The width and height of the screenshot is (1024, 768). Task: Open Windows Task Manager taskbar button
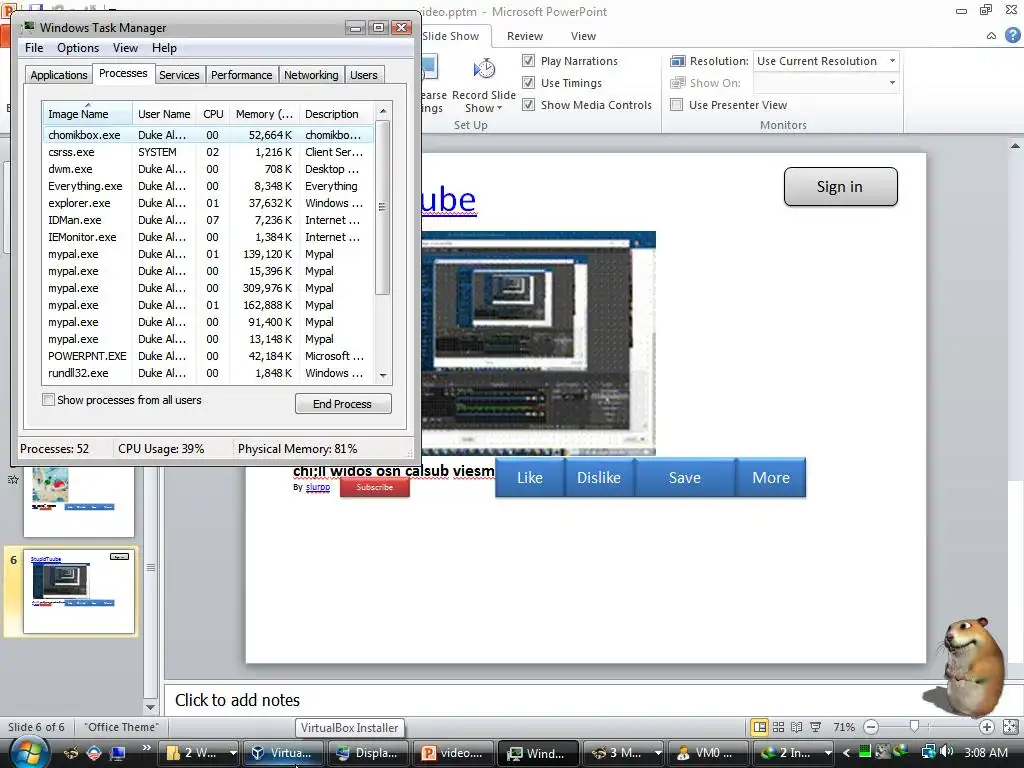click(537, 753)
